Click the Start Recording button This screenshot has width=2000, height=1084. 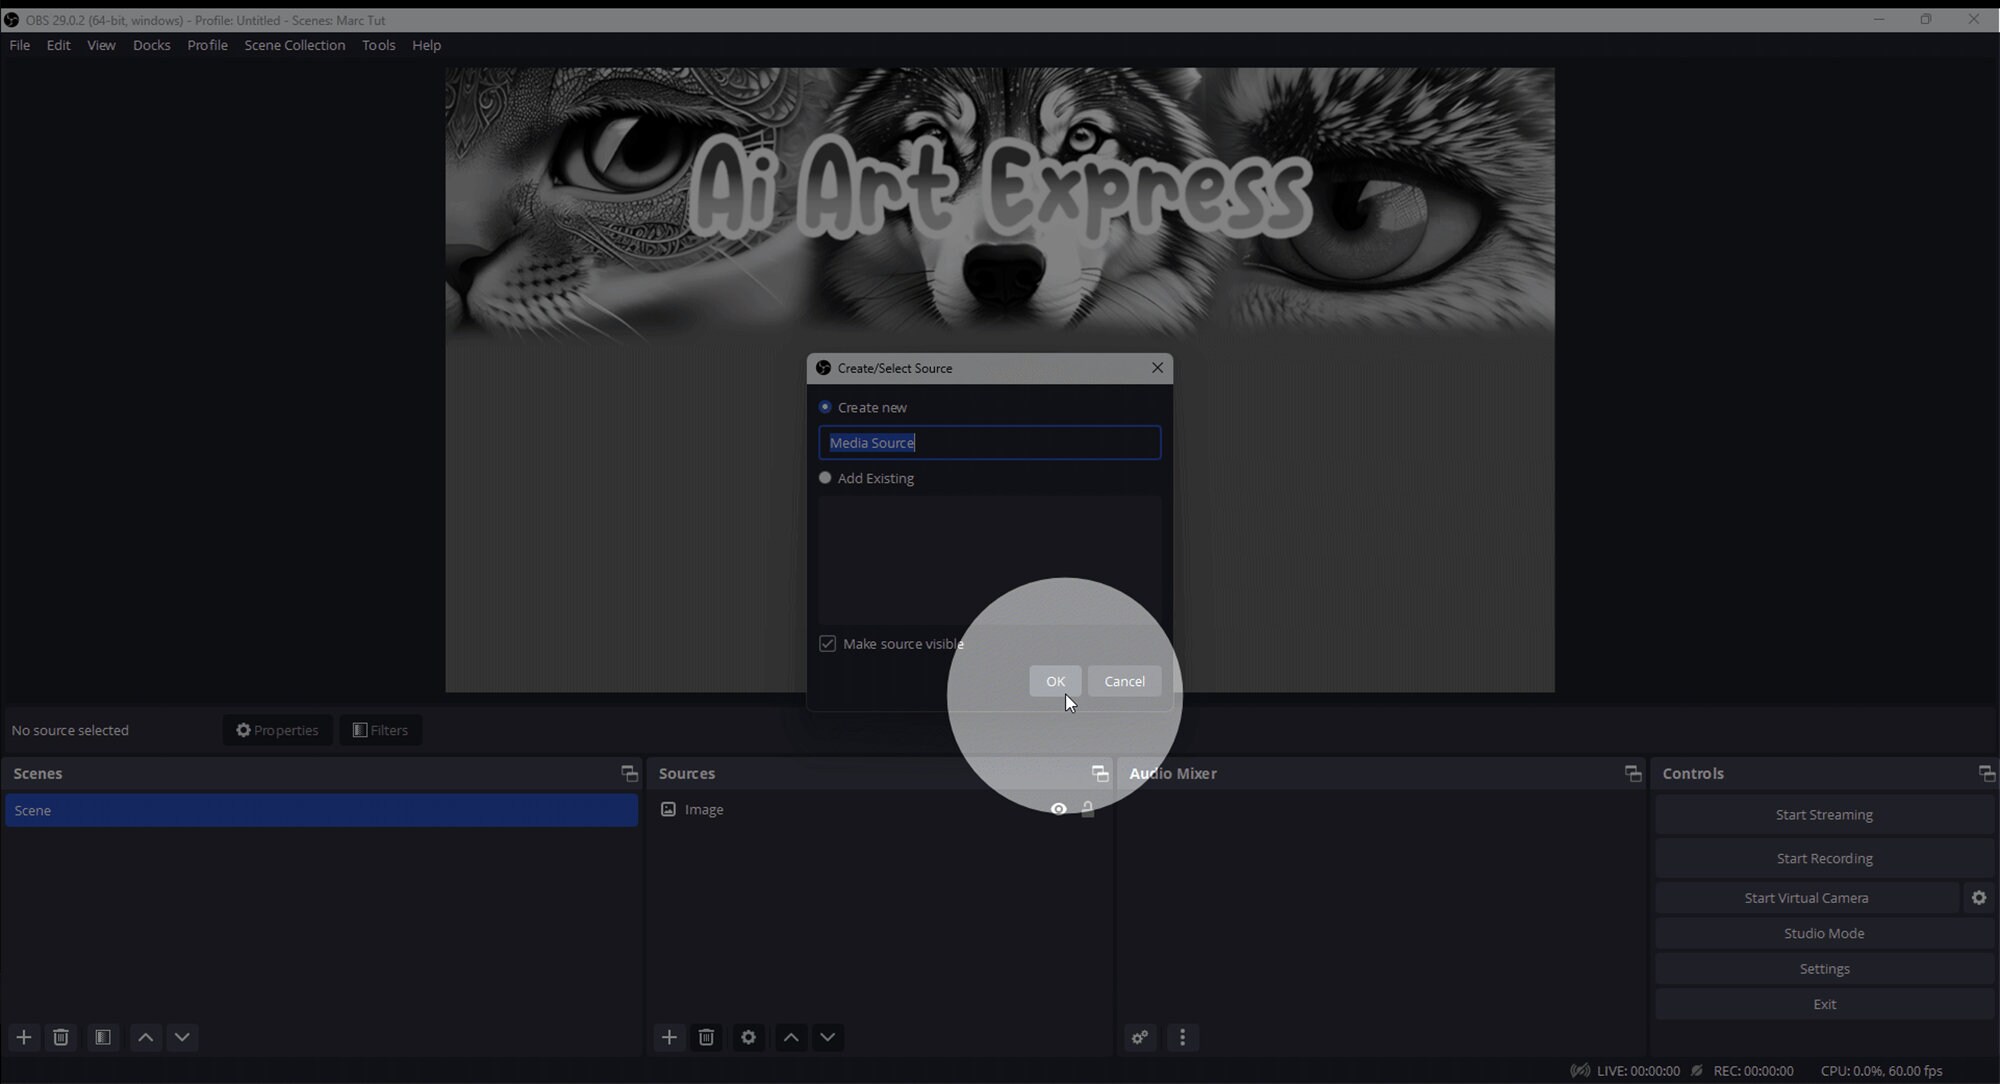pos(1823,858)
